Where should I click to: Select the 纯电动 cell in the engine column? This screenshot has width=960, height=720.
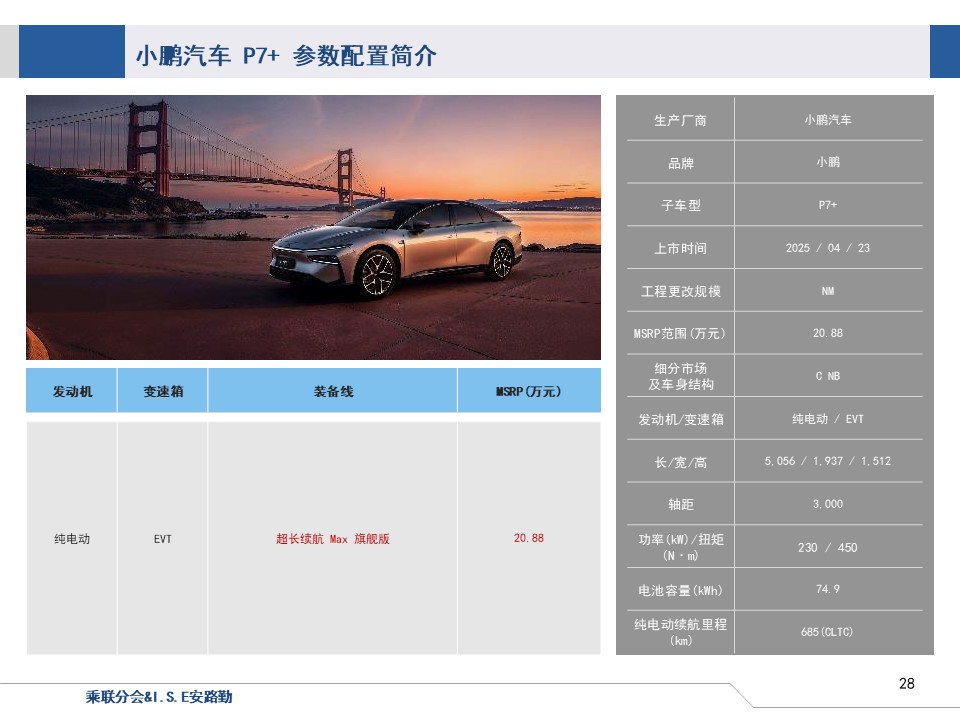pos(72,539)
